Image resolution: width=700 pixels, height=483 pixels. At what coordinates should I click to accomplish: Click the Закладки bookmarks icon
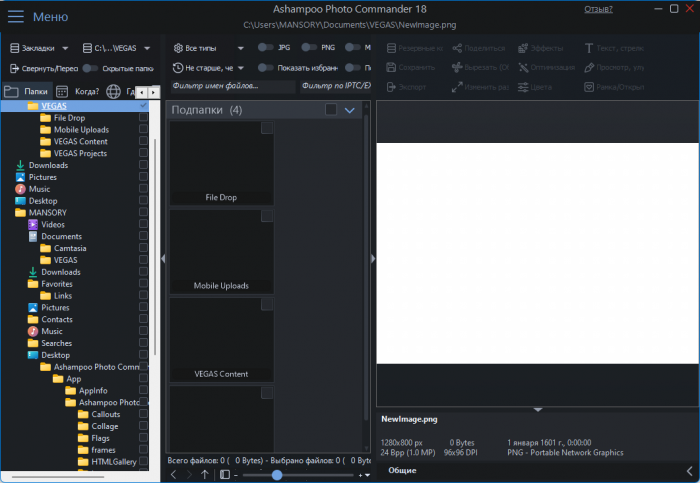pyautogui.click(x=15, y=48)
